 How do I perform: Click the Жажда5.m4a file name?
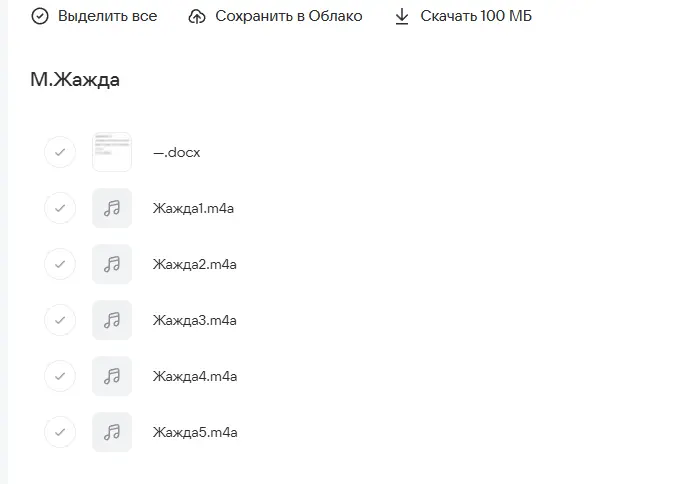click(194, 432)
